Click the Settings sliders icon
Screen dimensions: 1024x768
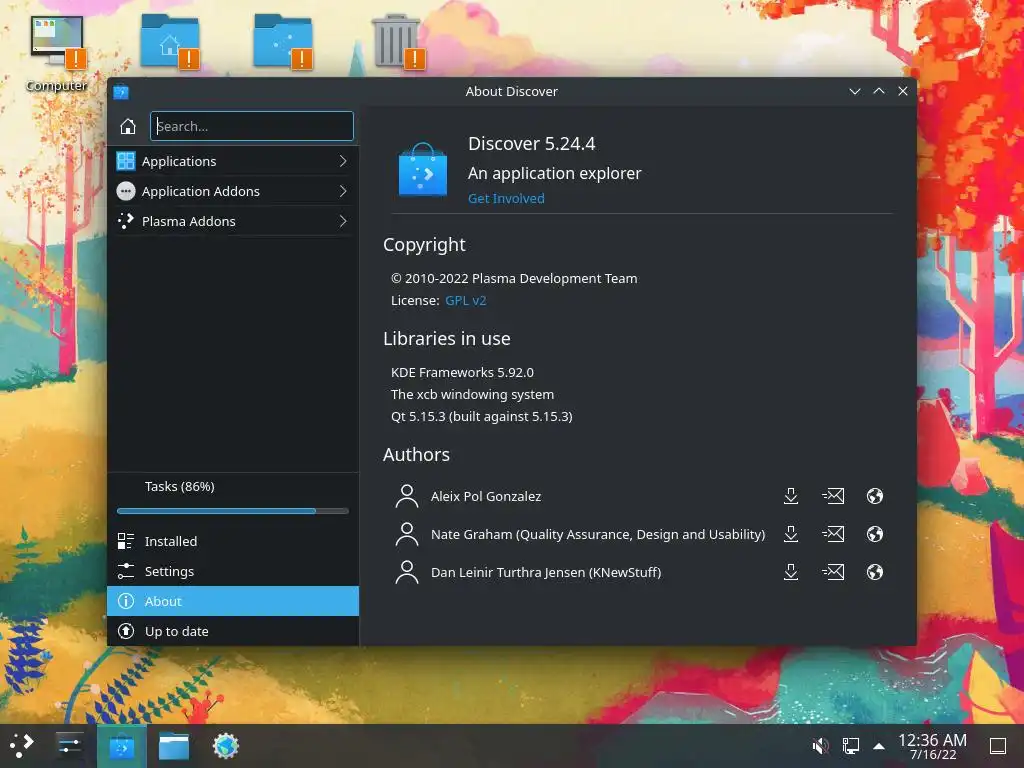[125, 571]
